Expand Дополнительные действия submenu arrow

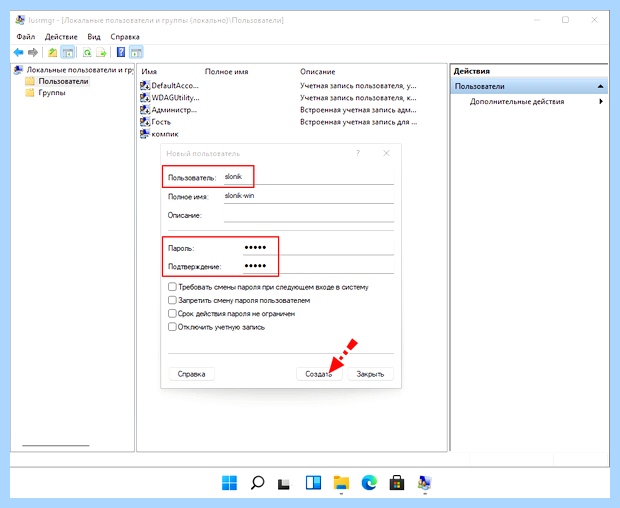tap(601, 102)
